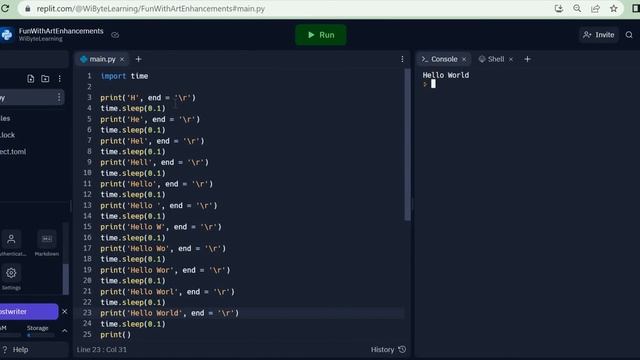Click the Ghostwriter button
640x360 pixels.
coord(29,311)
